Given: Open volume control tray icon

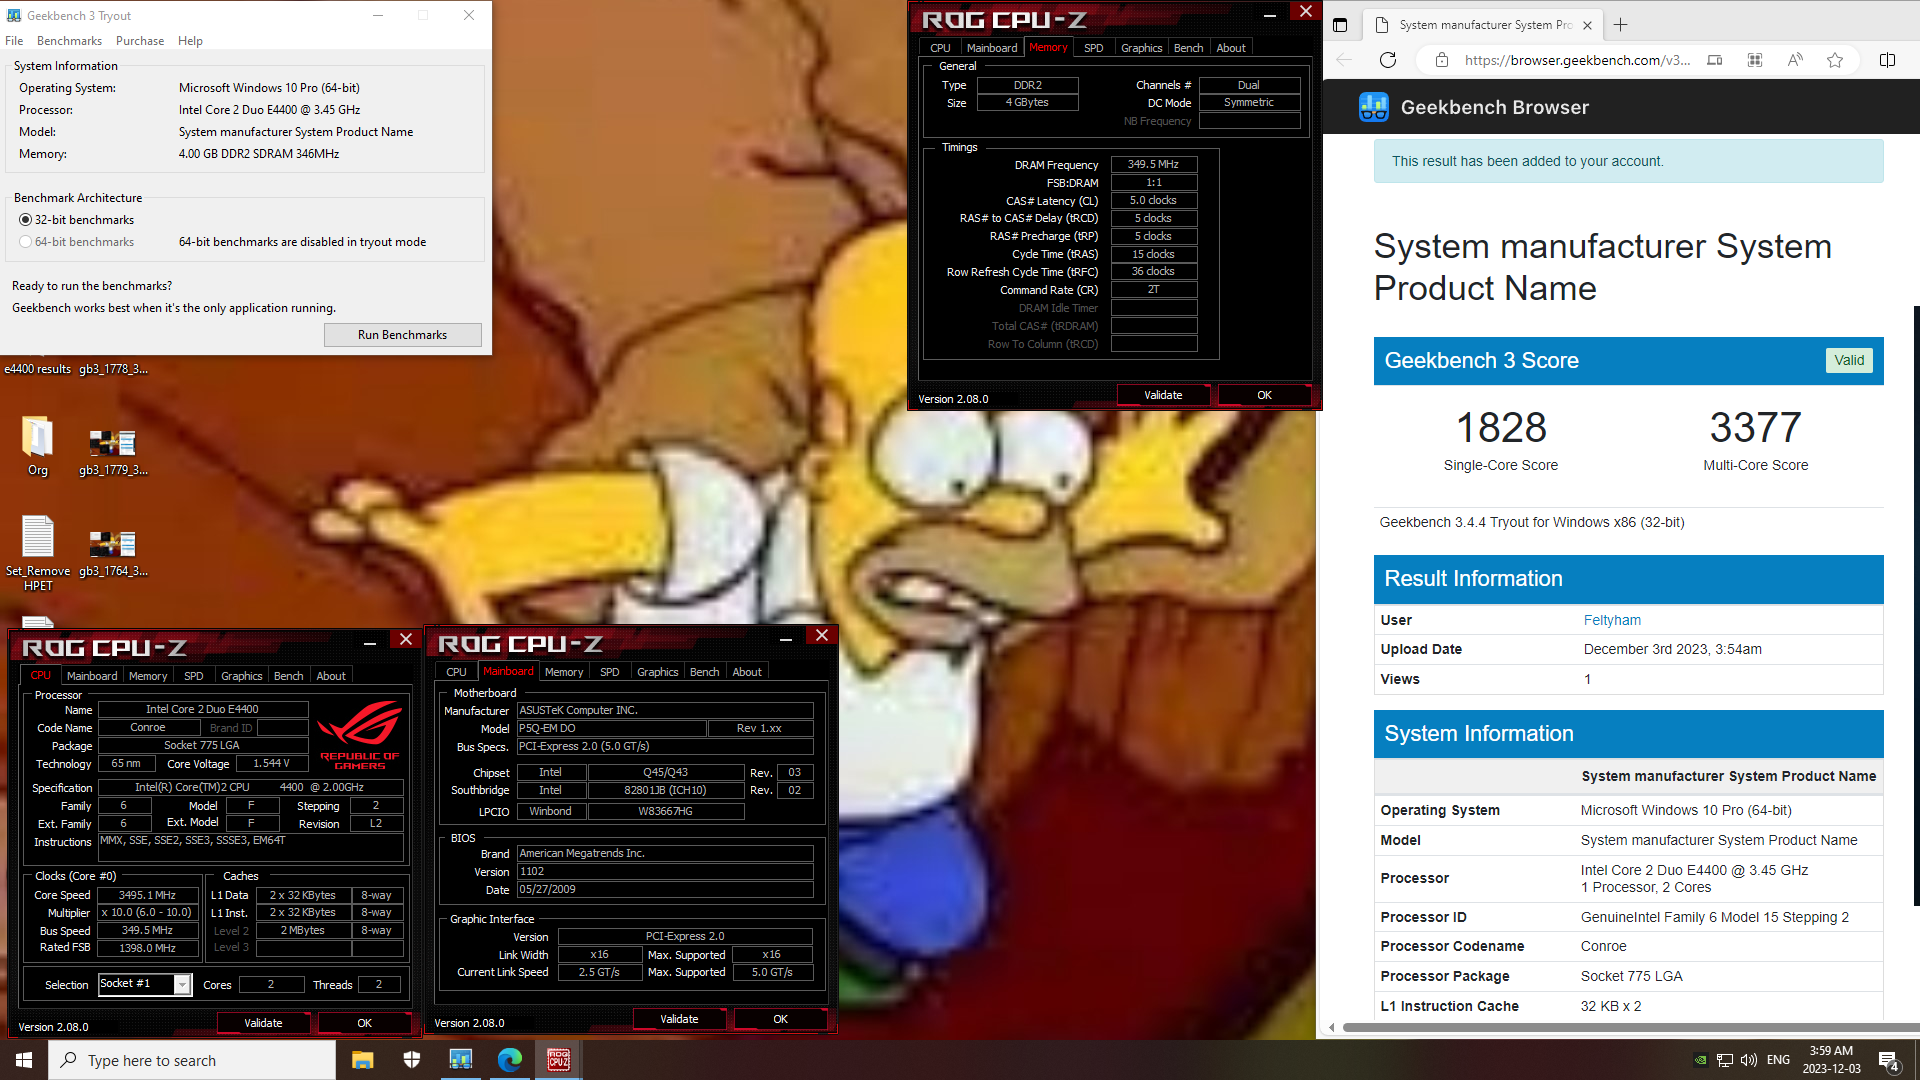Looking at the screenshot, I should coord(1748,1060).
